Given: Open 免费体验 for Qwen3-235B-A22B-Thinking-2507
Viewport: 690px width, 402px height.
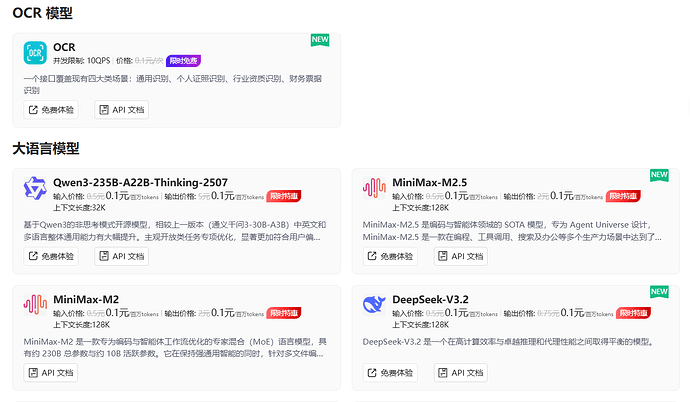Looking at the screenshot, I should (51, 256).
